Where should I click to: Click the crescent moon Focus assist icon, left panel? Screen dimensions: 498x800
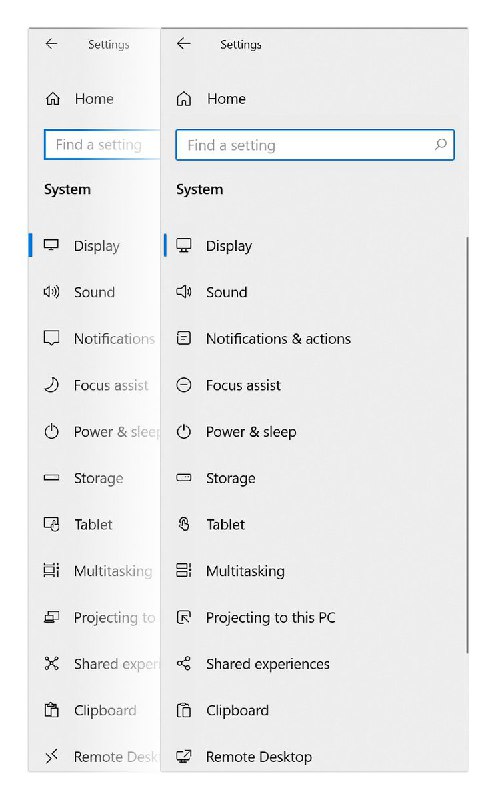click(x=52, y=385)
